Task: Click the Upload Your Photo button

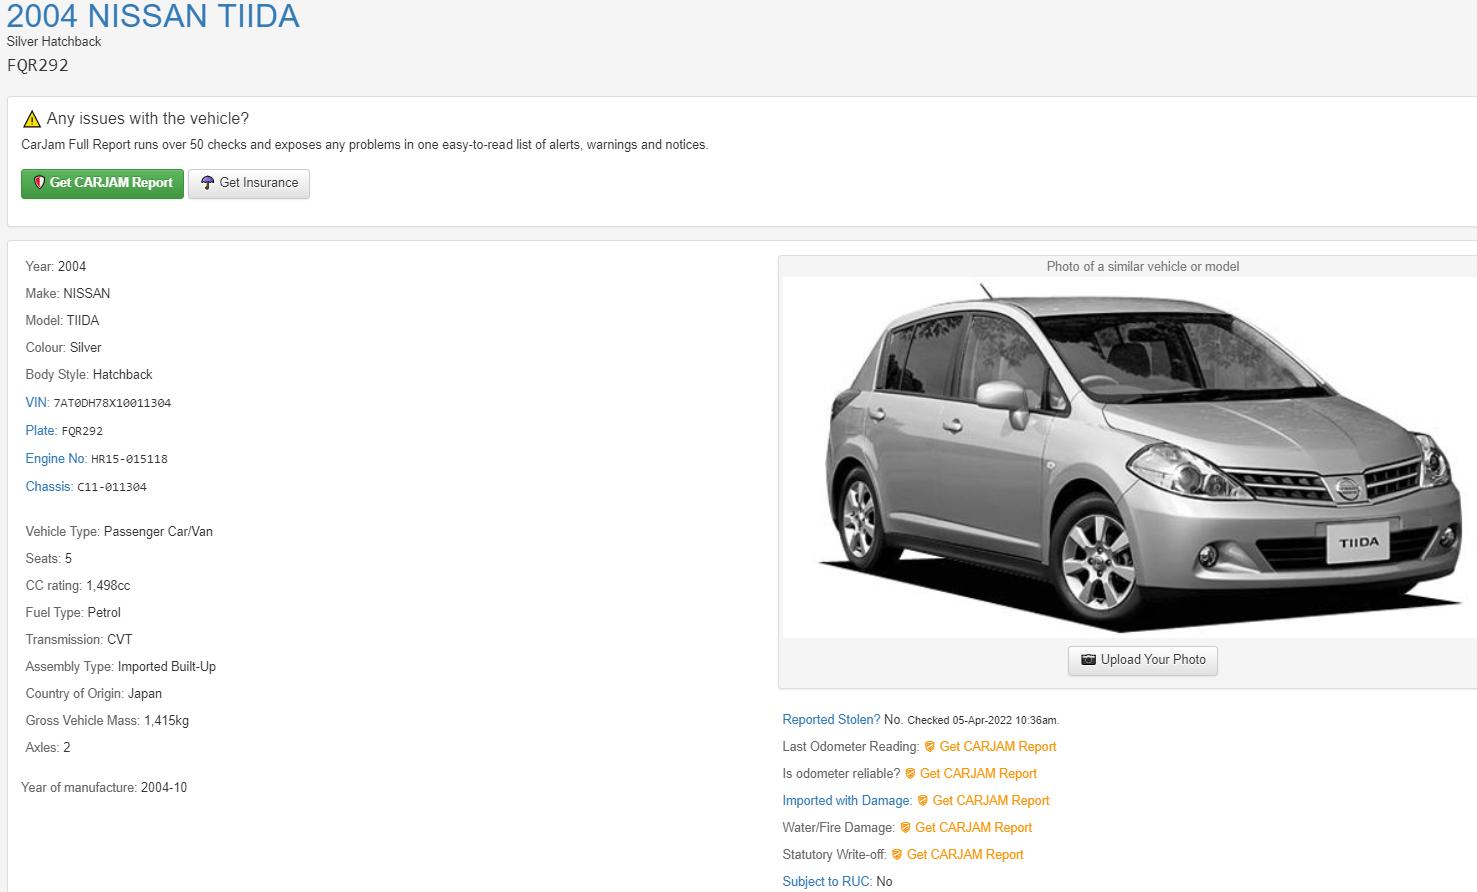Action: [1143, 660]
